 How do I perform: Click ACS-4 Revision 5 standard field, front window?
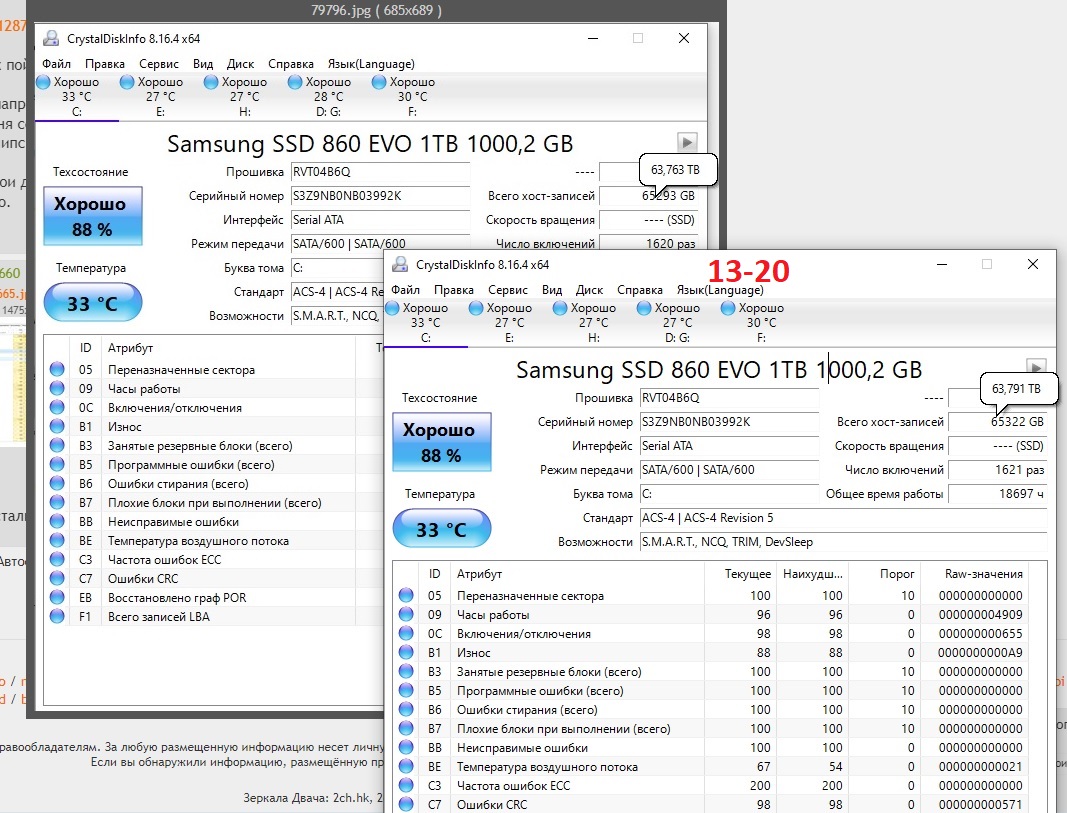(x=843, y=518)
